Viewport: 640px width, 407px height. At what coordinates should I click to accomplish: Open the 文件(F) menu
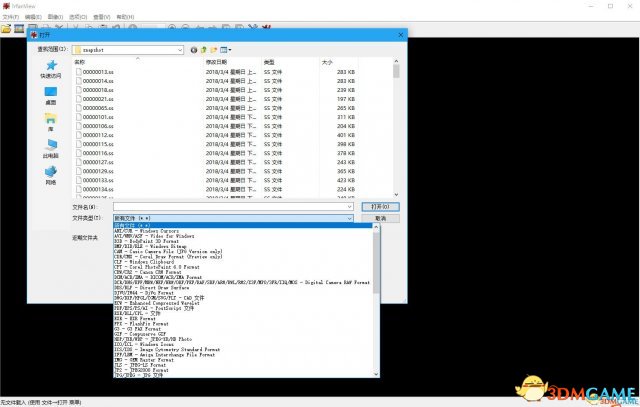[11, 17]
